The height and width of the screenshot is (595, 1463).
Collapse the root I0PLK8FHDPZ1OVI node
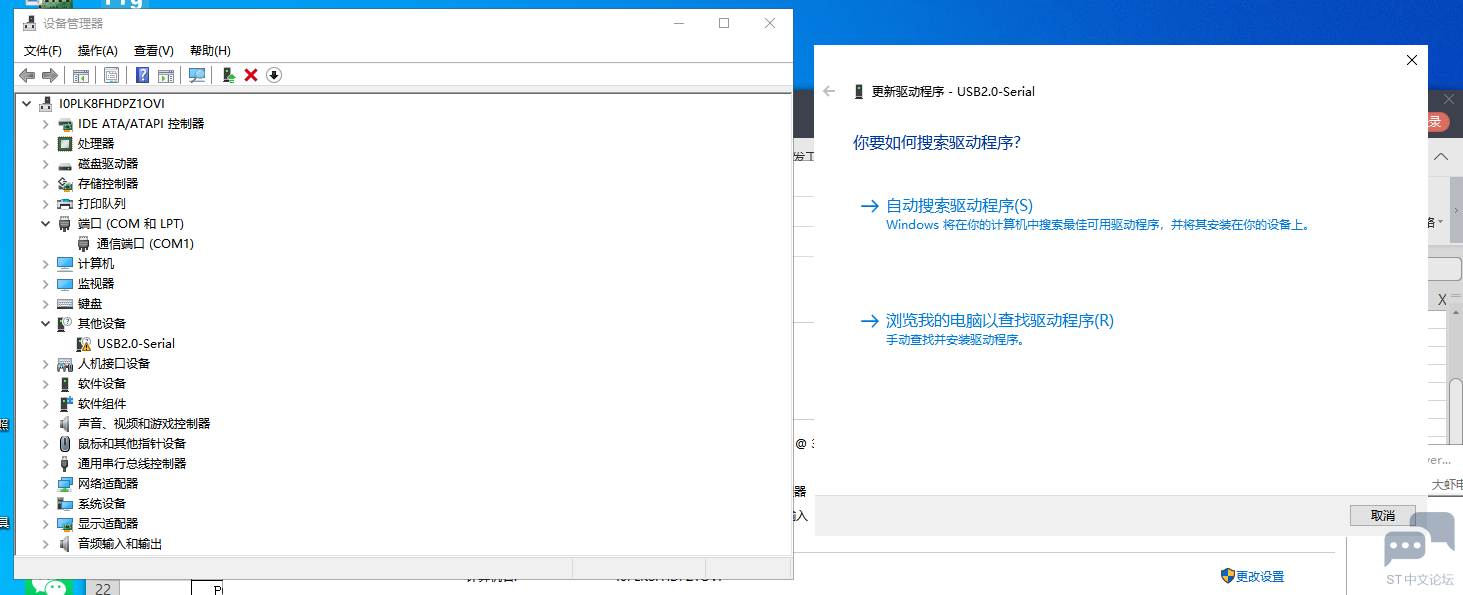(26, 104)
